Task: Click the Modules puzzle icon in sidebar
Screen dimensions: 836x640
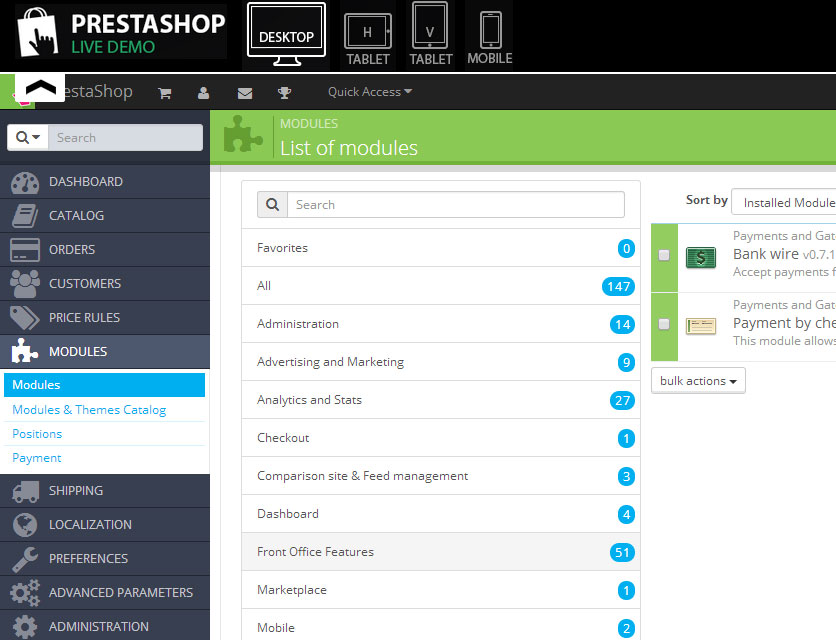Action: pyautogui.click(x=25, y=351)
